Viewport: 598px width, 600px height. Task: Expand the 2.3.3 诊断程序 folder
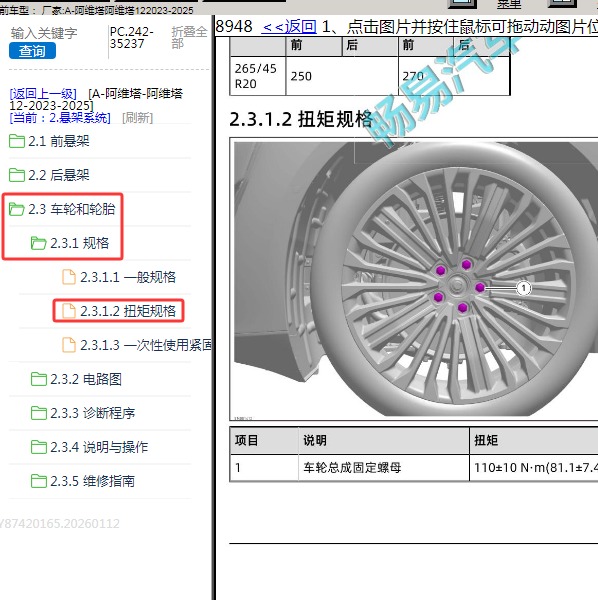[92, 413]
